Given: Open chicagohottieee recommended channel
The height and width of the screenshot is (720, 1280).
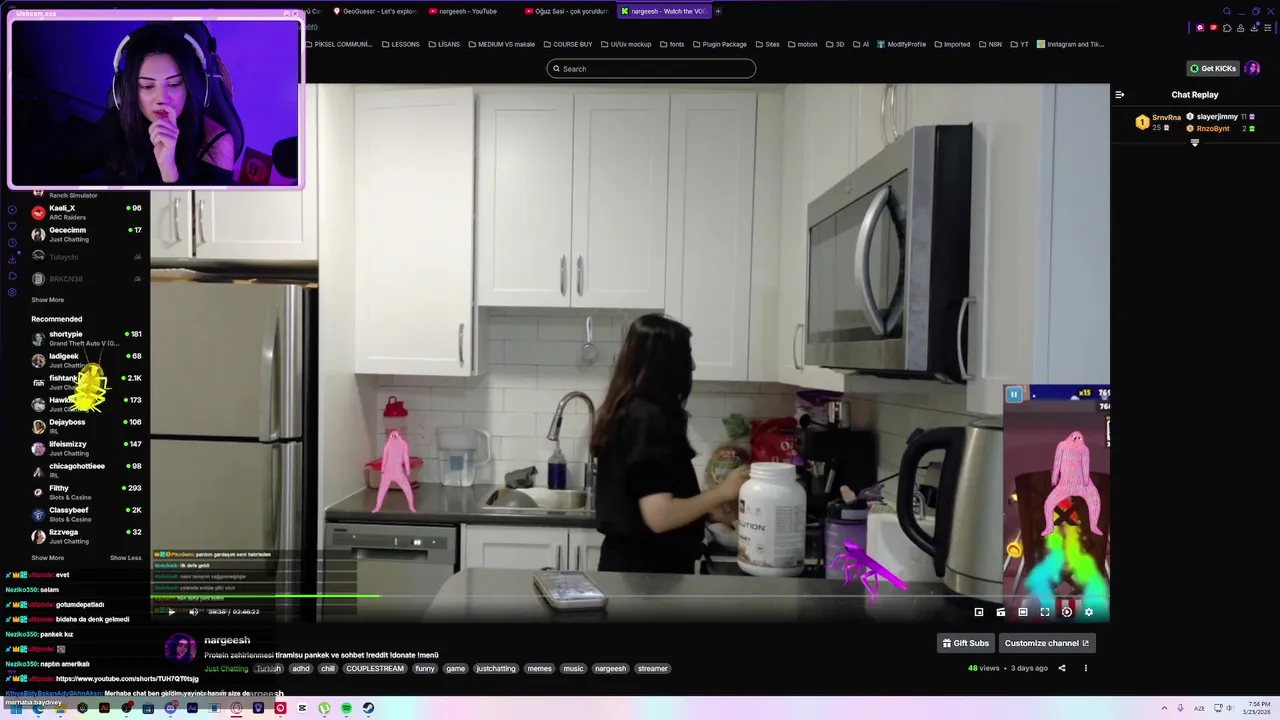Looking at the screenshot, I should [x=86, y=470].
